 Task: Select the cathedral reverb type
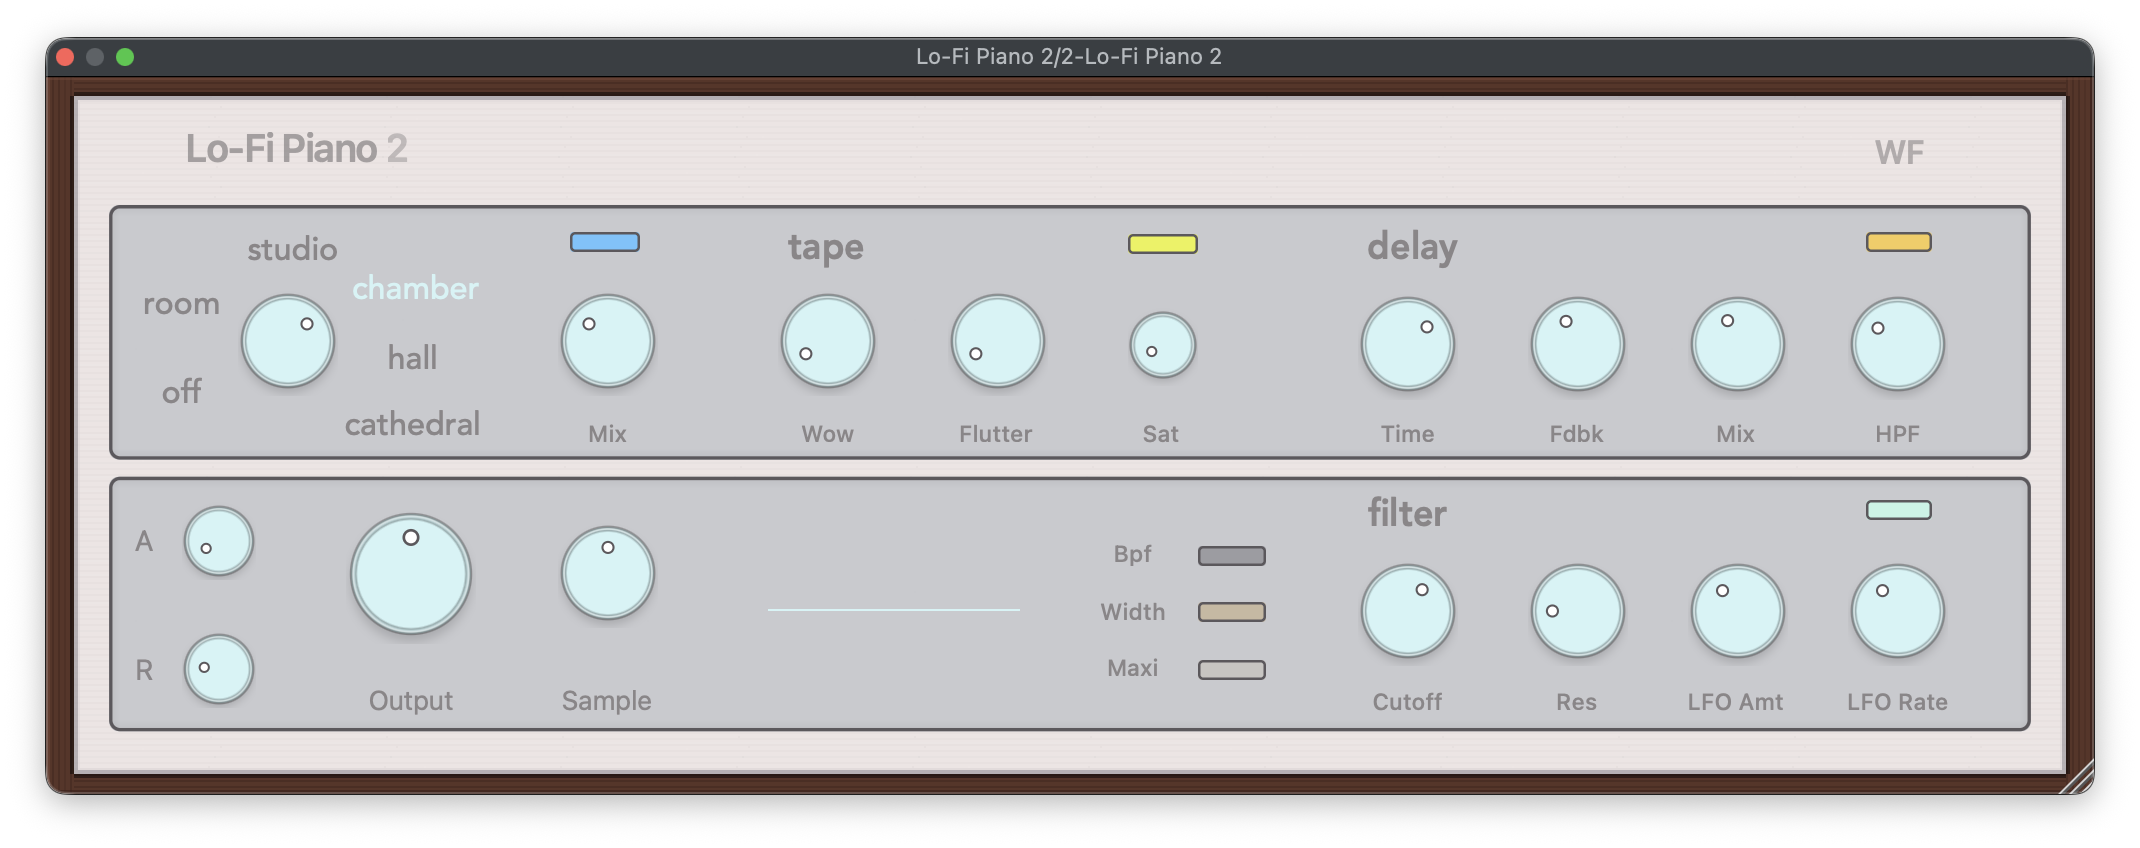[412, 424]
